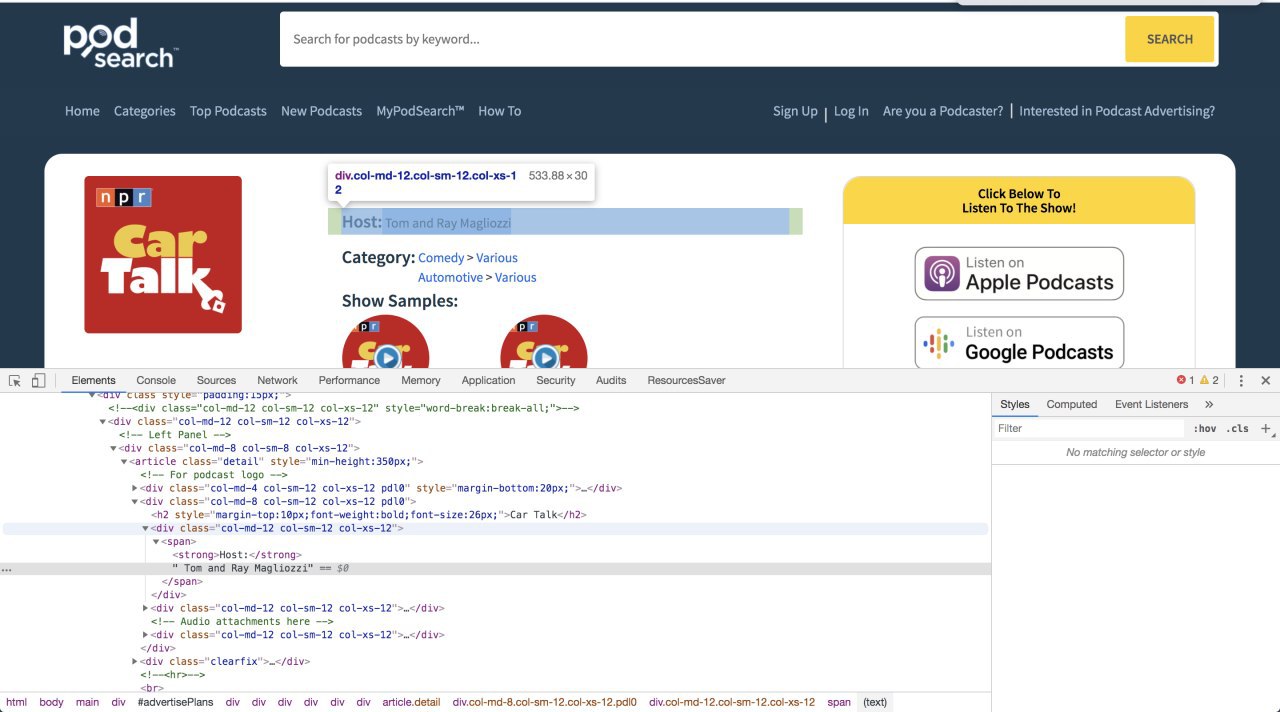This screenshot has width=1280, height=712.
Task: Open the Audits tab
Action: [611, 381]
